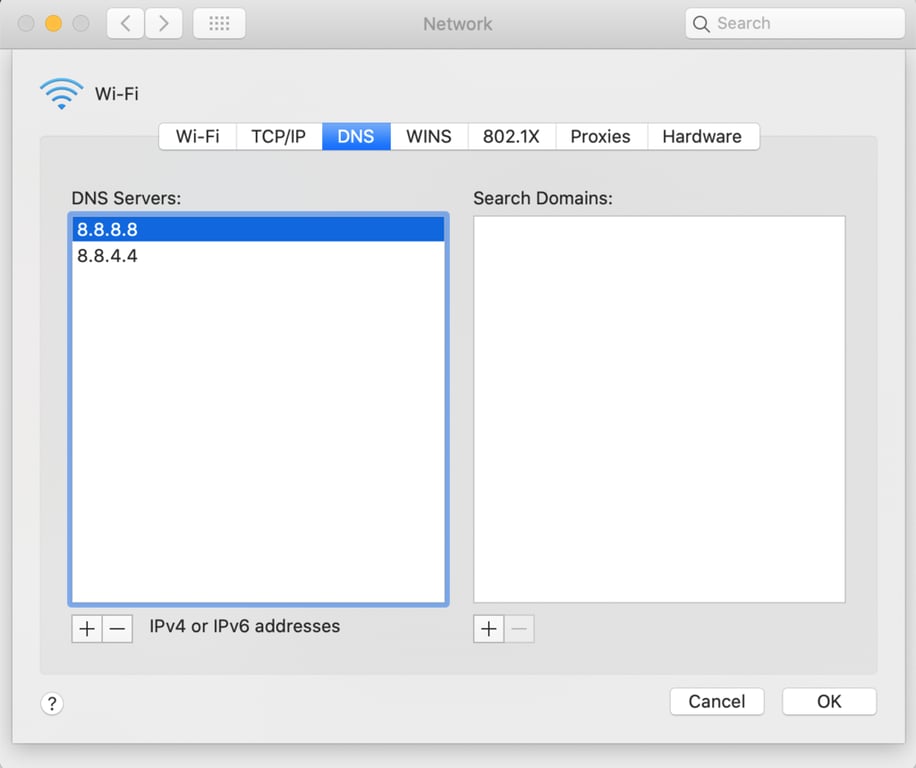This screenshot has width=916, height=768.
Task: Open the WINS tab
Action: click(428, 136)
